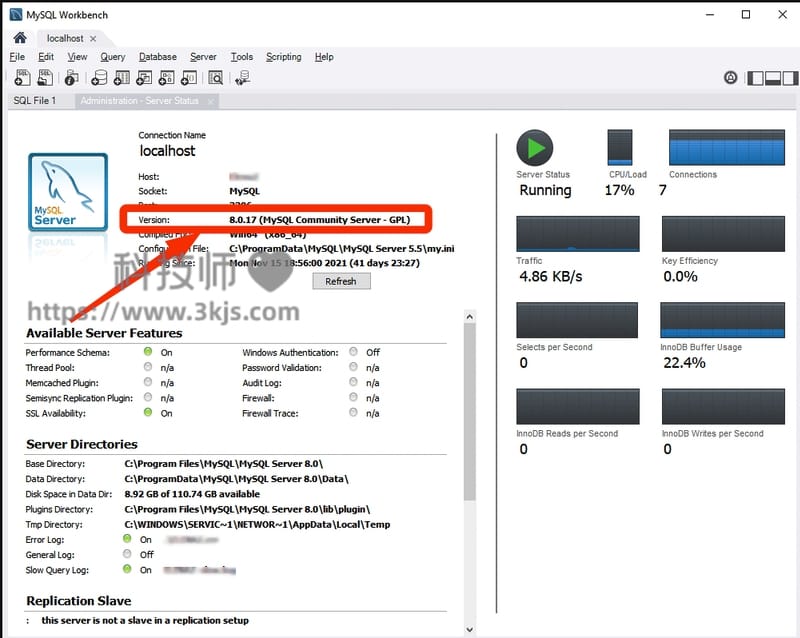Click the Key Efficiency graph
The image size is (800, 638).
(x=723, y=234)
